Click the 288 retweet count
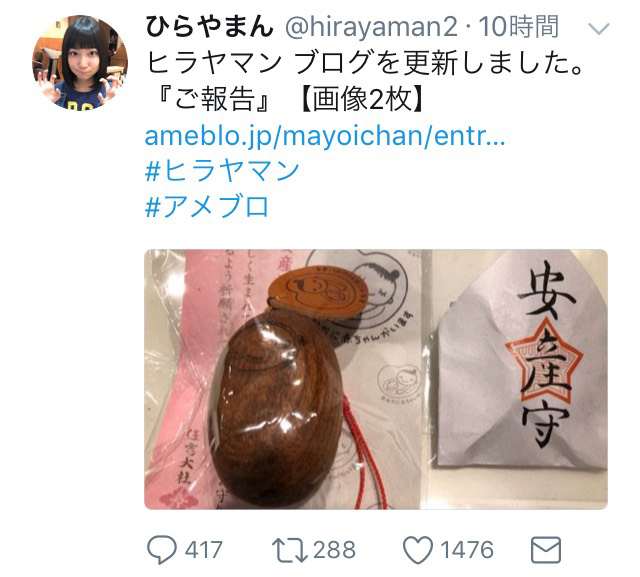This screenshot has width=640, height=577. [x=334, y=550]
